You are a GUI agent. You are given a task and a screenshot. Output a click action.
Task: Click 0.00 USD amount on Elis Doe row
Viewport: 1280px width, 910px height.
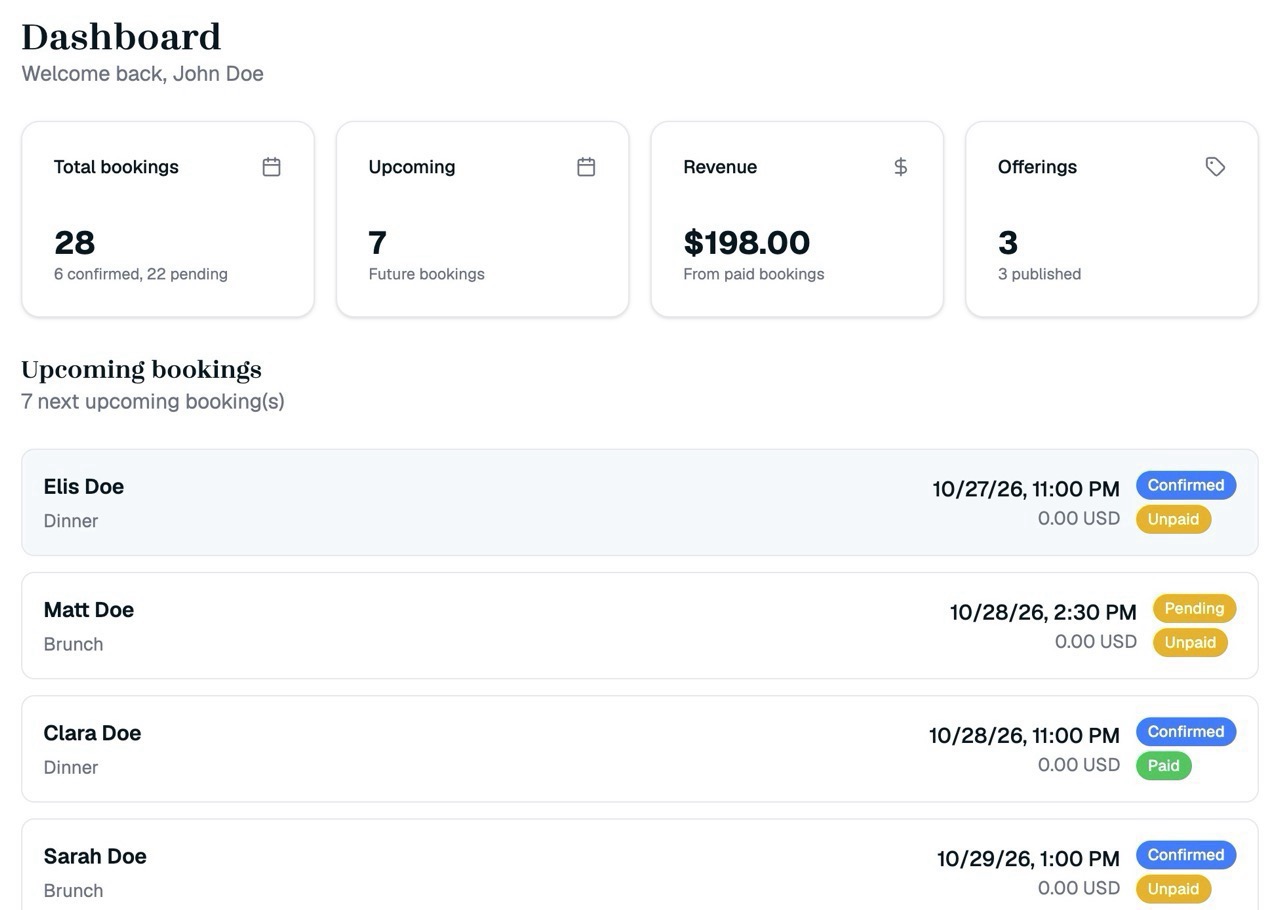coord(1078,518)
